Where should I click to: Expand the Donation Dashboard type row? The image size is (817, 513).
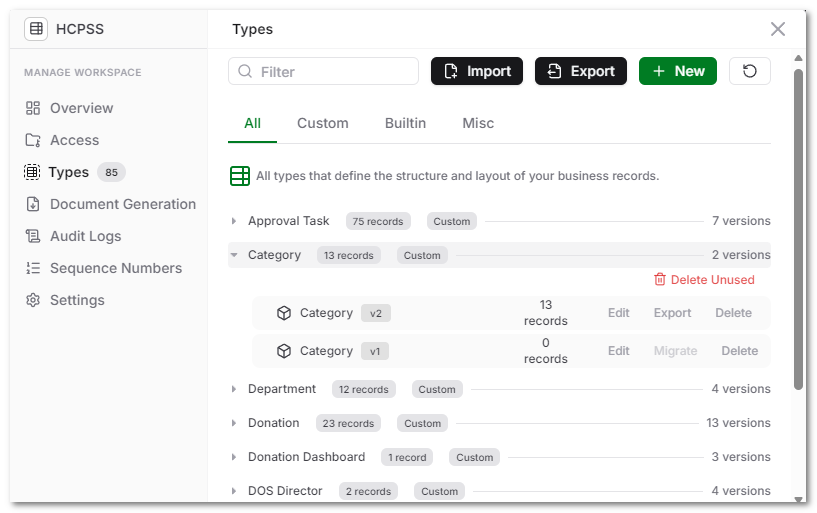point(234,457)
